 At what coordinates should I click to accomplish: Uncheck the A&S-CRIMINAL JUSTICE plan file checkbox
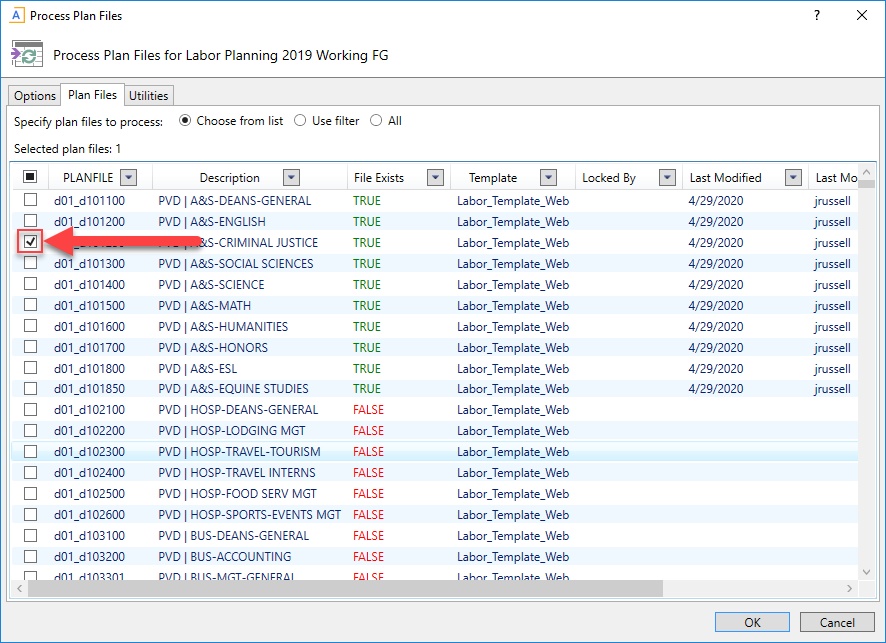click(31, 242)
